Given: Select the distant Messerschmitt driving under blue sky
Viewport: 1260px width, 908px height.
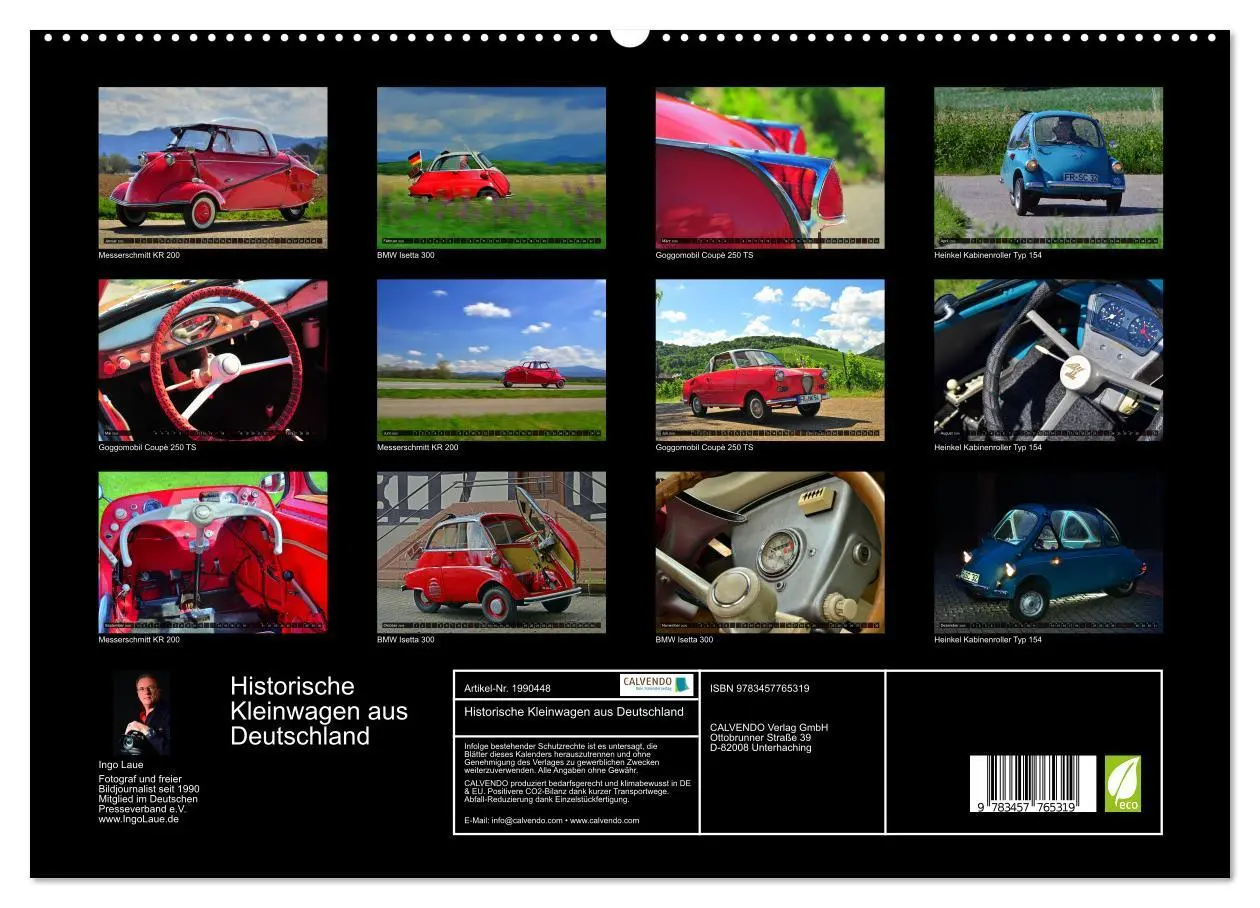Looking at the screenshot, I should [x=491, y=360].
